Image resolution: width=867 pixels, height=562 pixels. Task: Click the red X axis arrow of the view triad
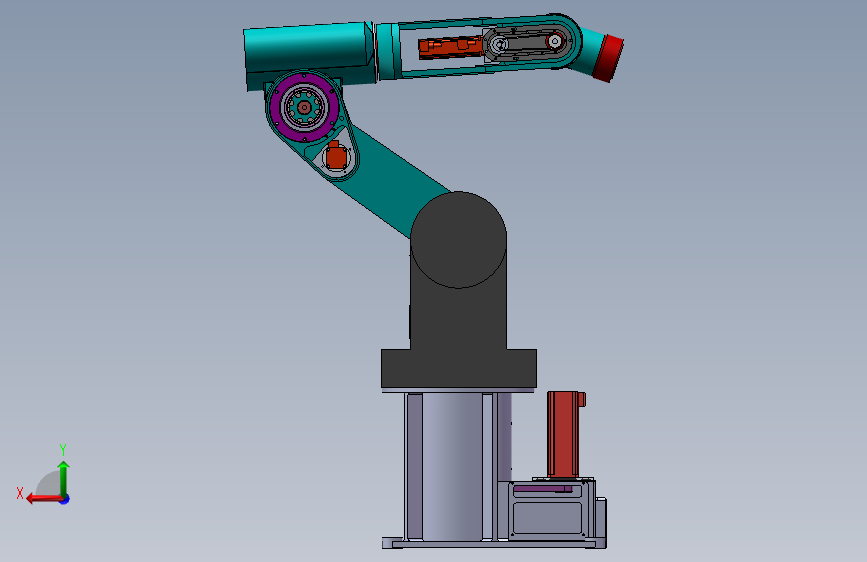[x=44, y=499]
